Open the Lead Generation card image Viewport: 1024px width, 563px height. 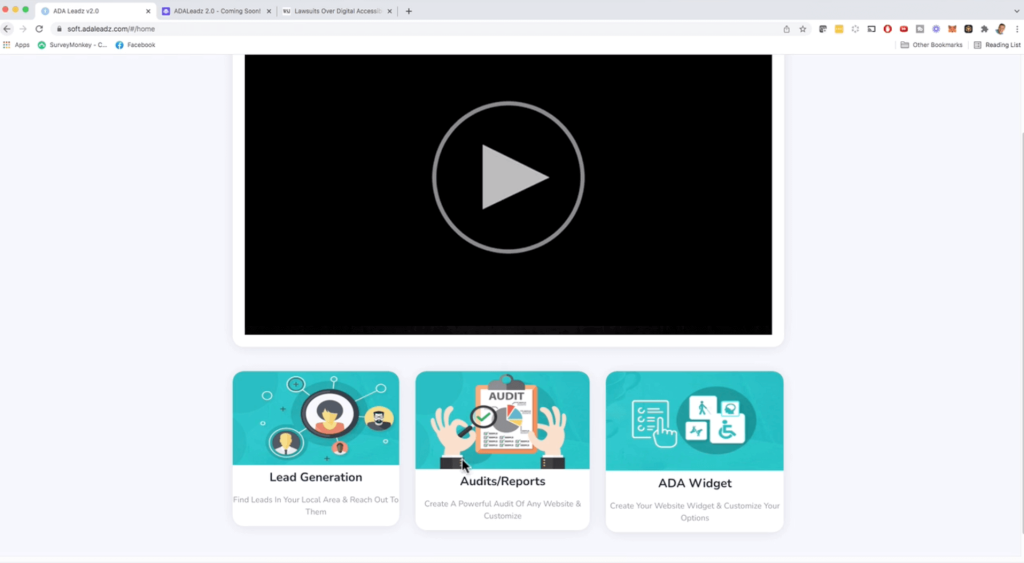tap(316, 417)
